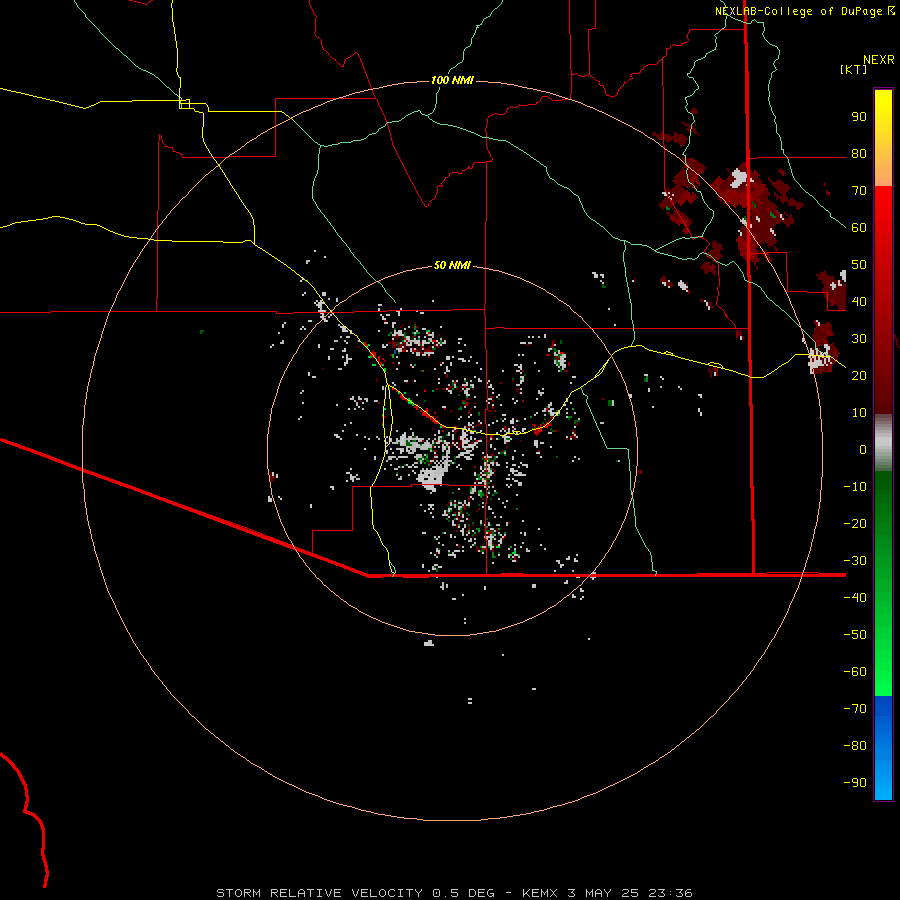Click the 40 value on velocity scale
This screenshot has width=900, height=900.
tap(859, 301)
